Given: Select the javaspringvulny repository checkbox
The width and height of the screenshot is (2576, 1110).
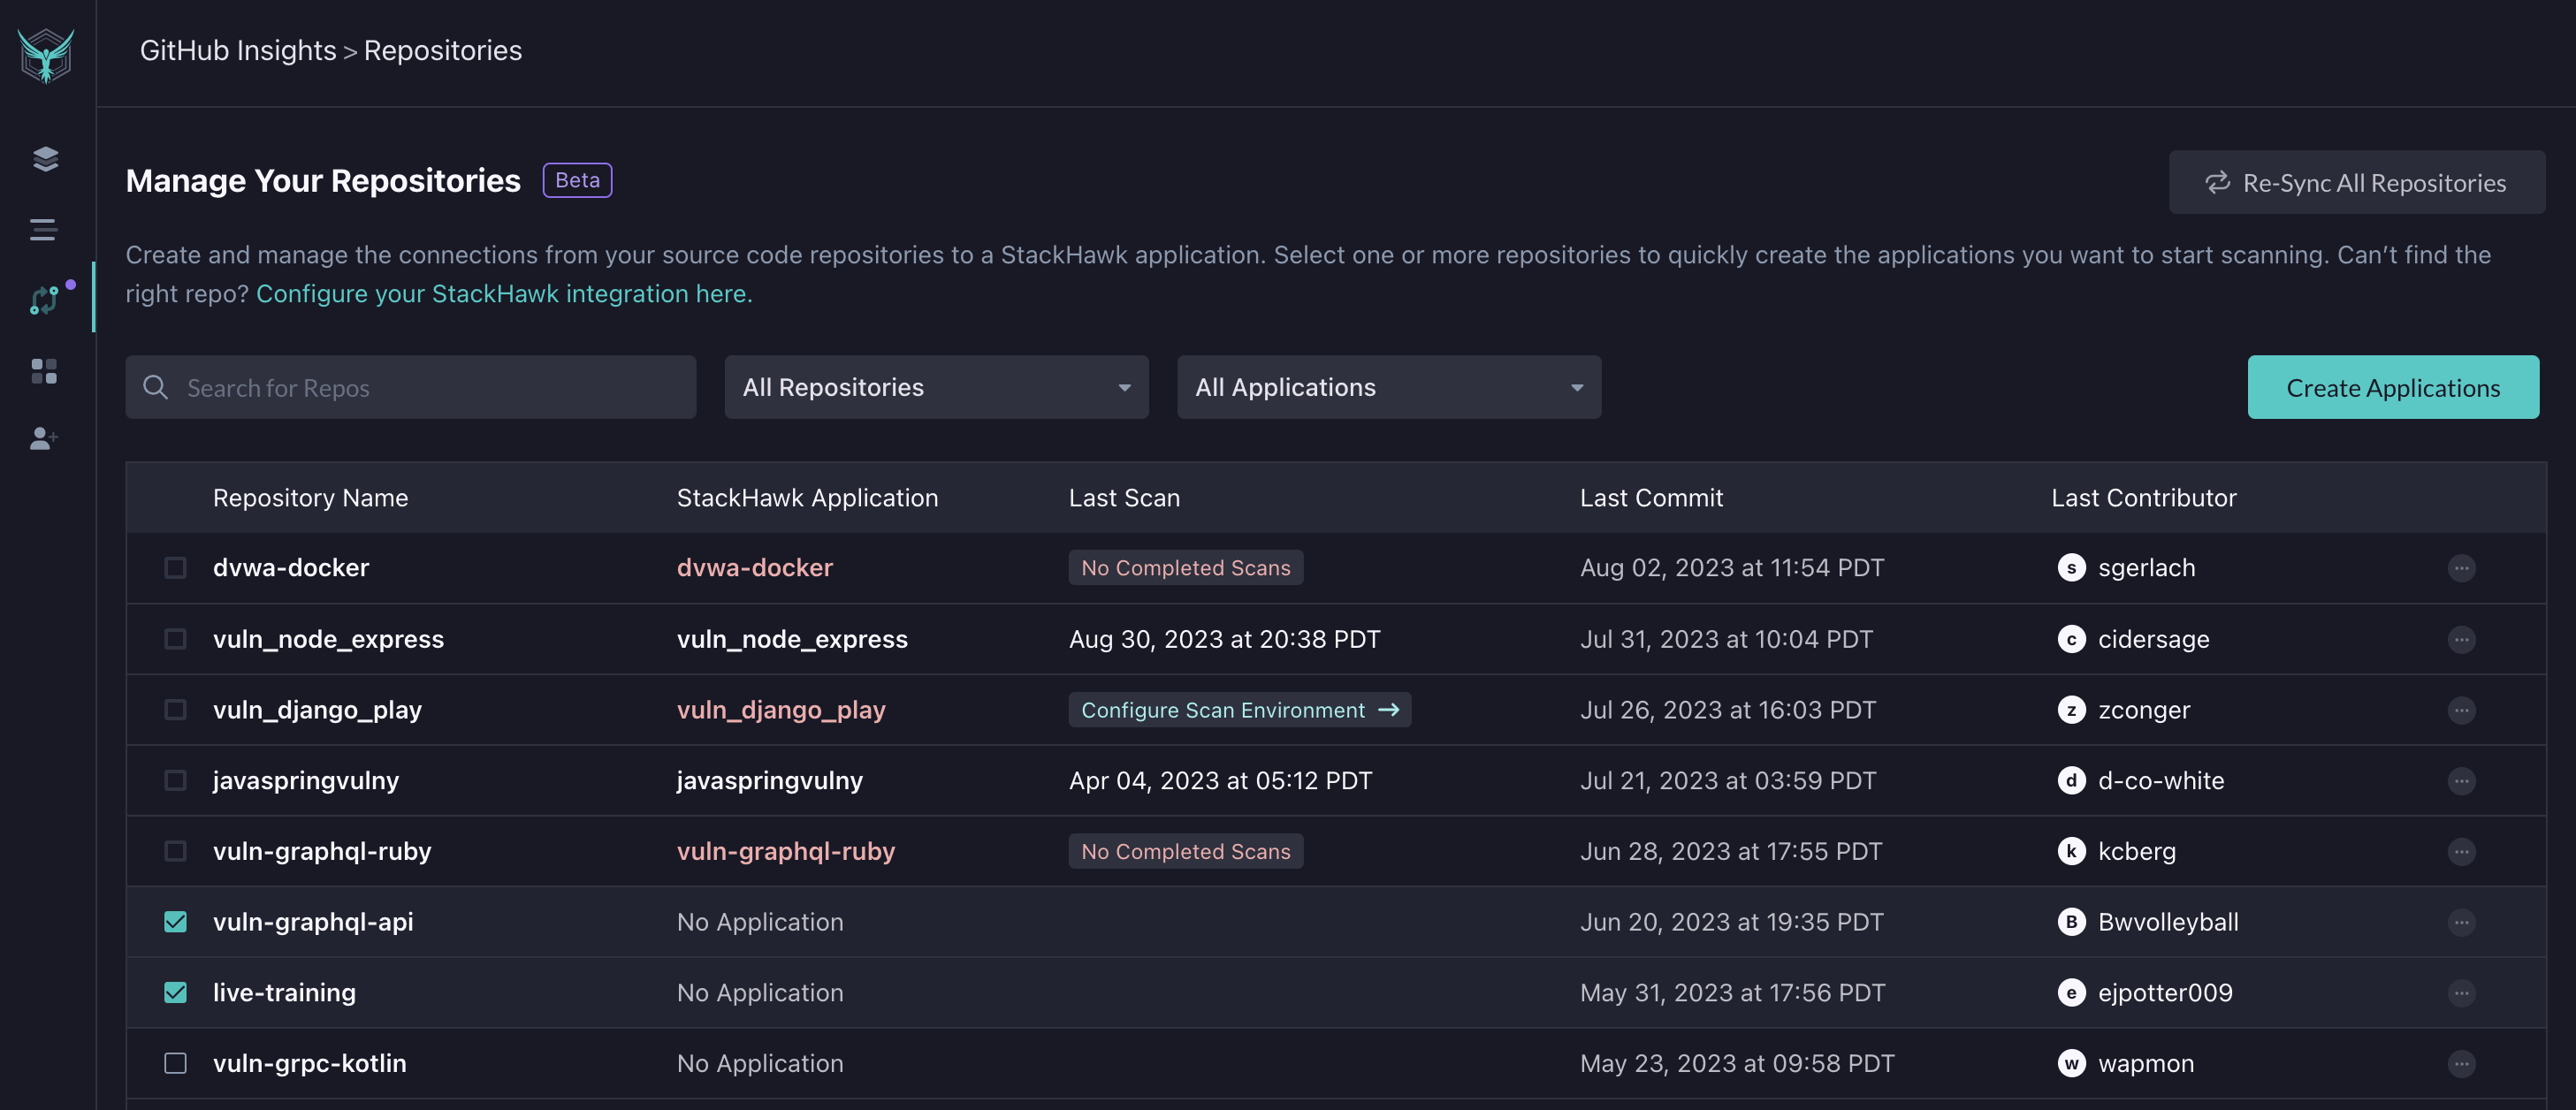Looking at the screenshot, I should [175, 780].
